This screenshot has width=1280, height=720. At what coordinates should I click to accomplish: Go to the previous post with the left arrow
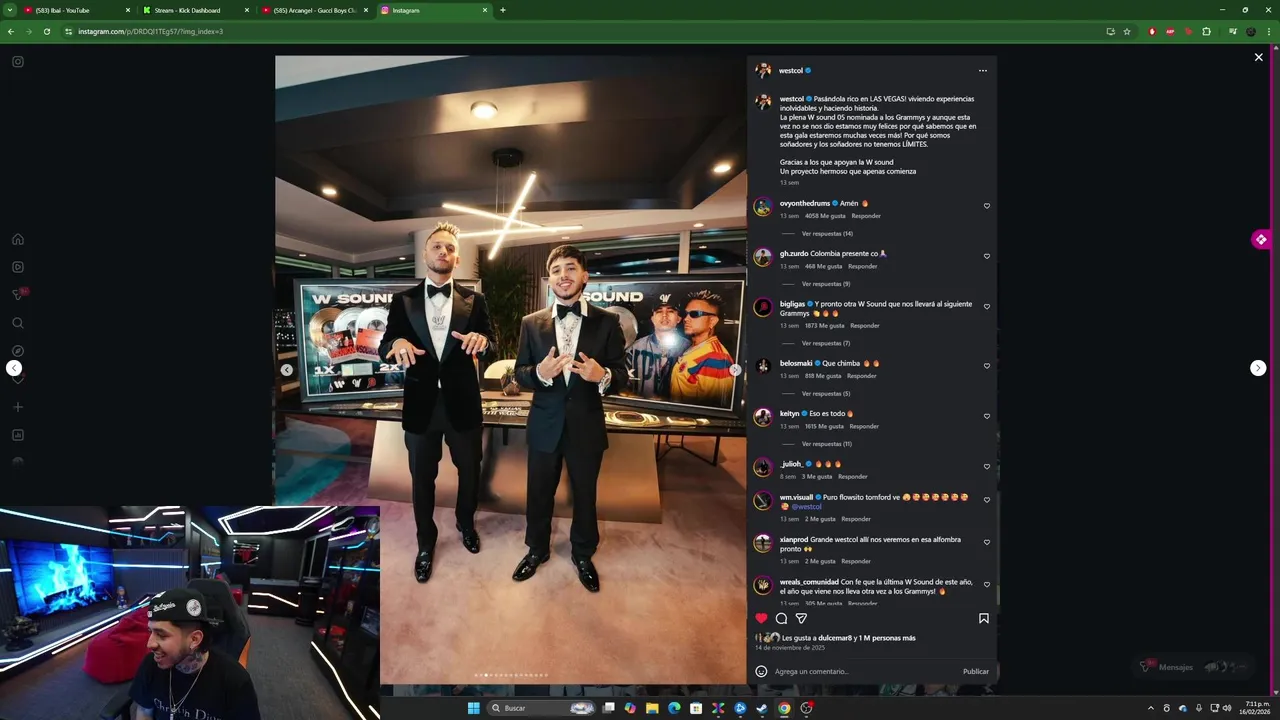[14, 368]
